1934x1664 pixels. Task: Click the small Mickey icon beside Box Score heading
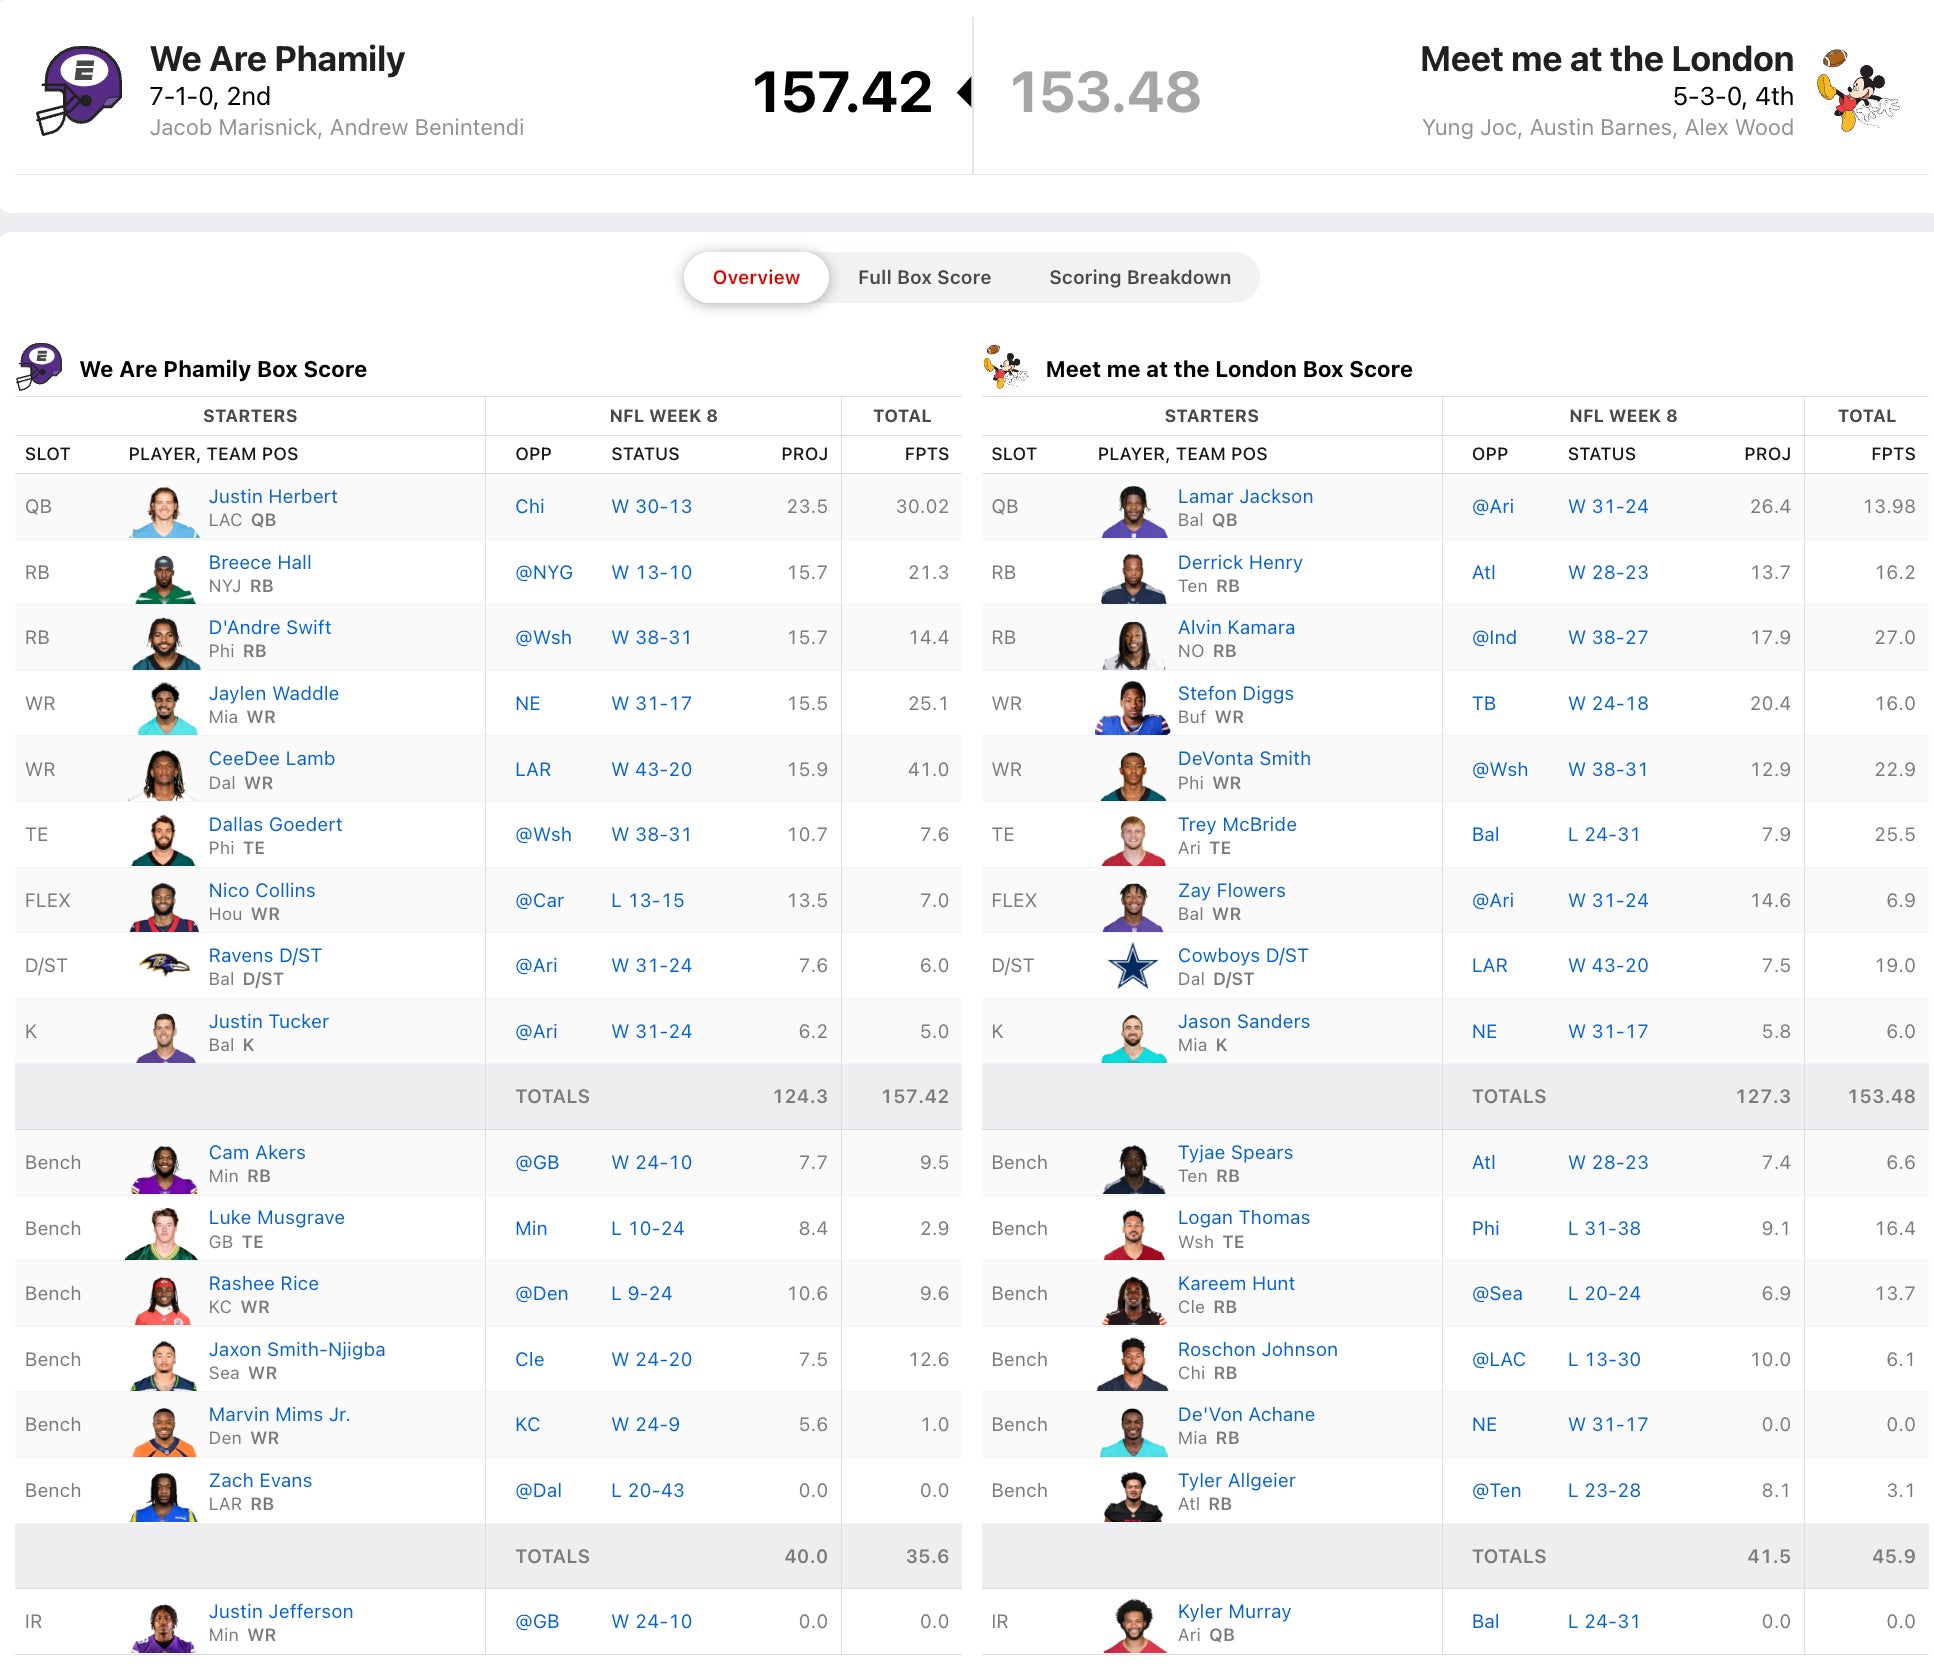pyautogui.click(x=1005, y=367)
